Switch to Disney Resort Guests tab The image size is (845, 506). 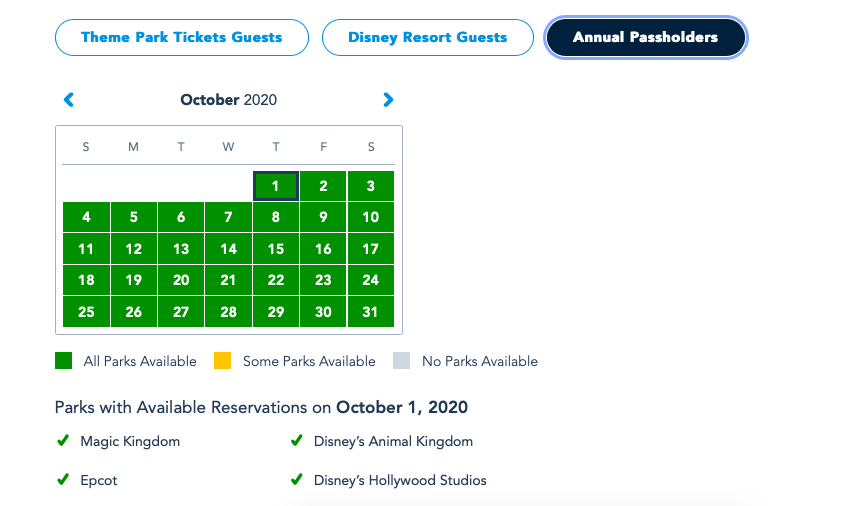[x=427, y=38]
